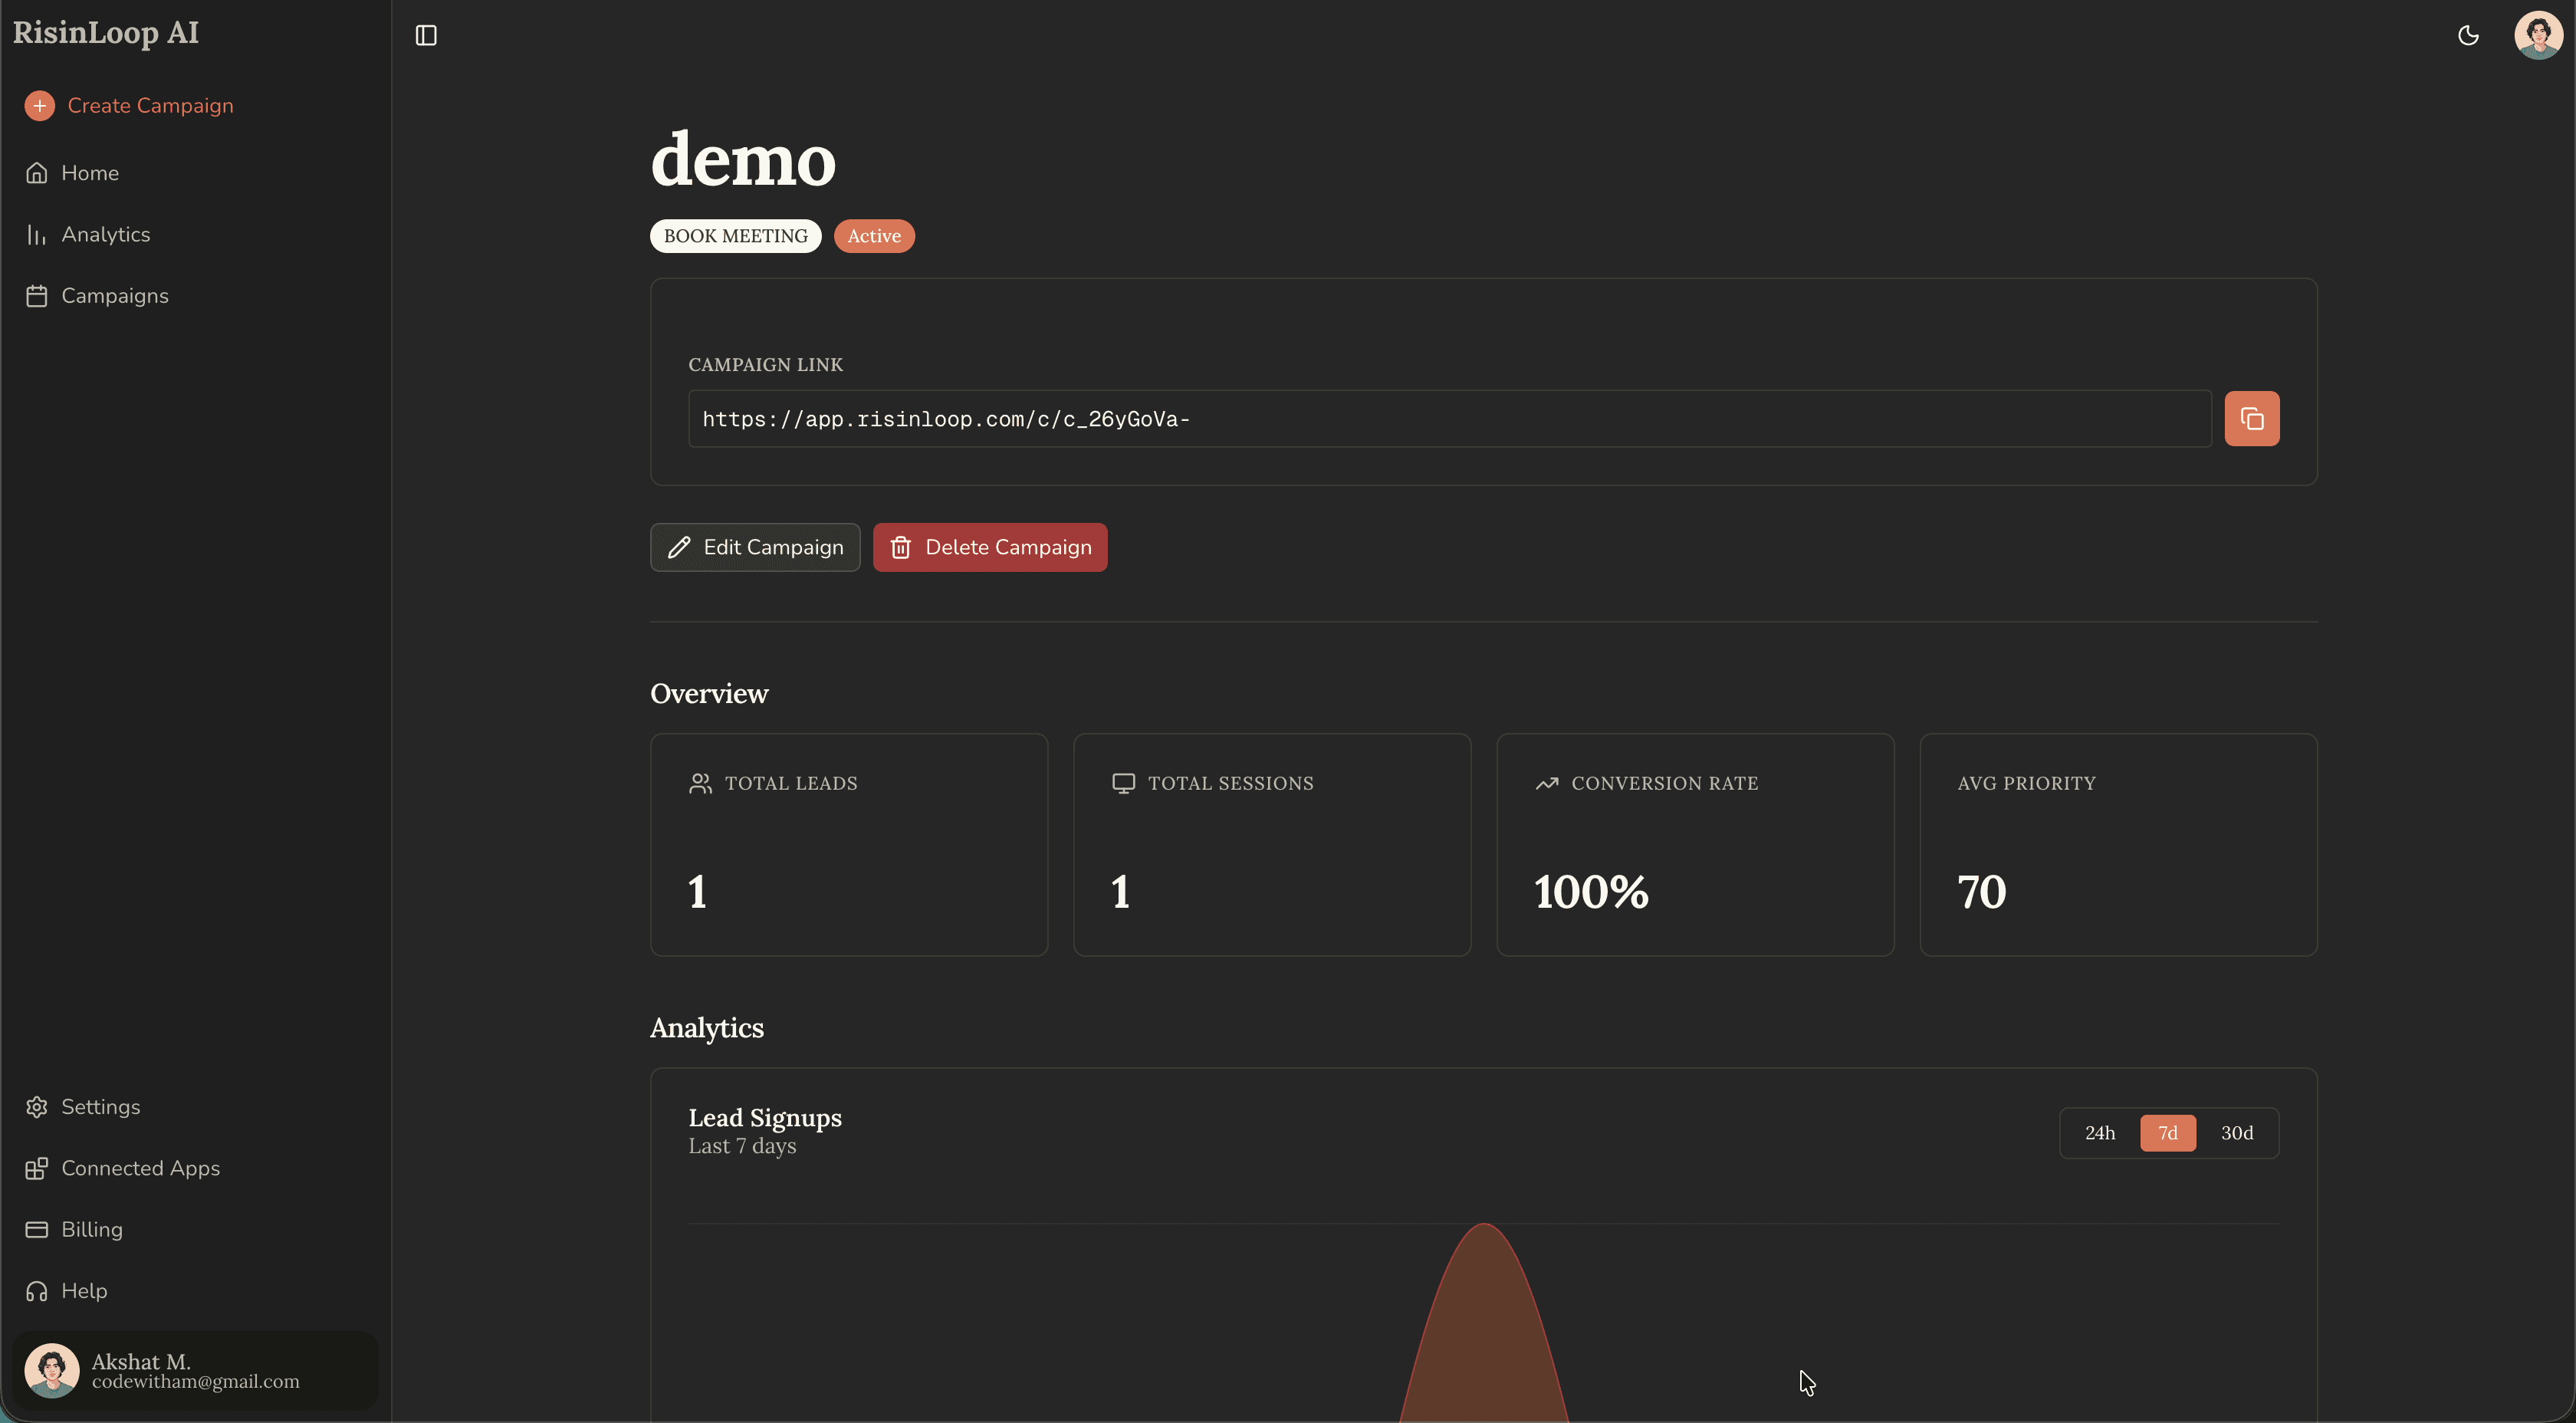Screen dimensions: 2576x1423
Task: Copy the campaign link using the copy icon
Action: (2252, 418)
